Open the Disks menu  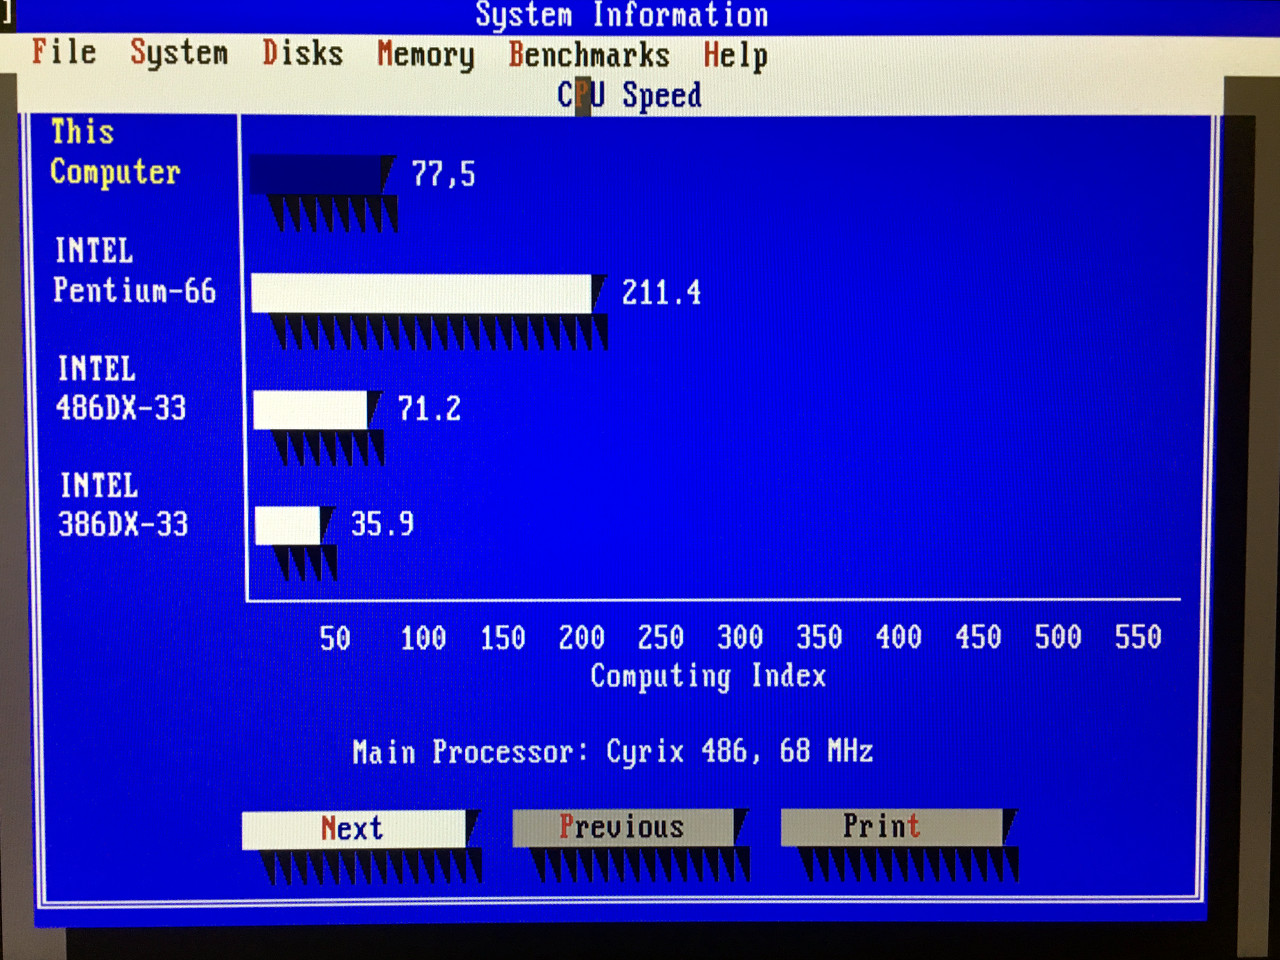pos(302,53)
